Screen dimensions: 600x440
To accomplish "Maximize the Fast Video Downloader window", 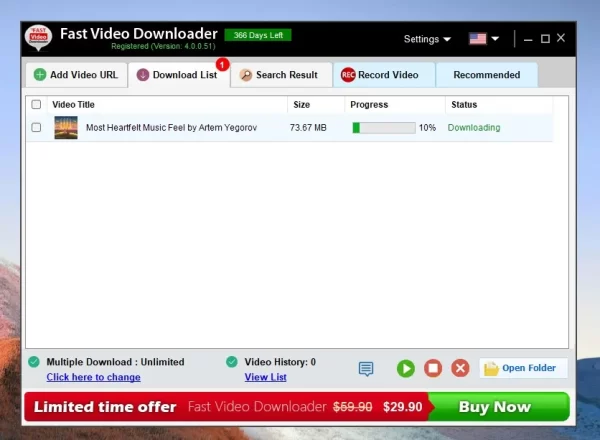I will 545,39.
